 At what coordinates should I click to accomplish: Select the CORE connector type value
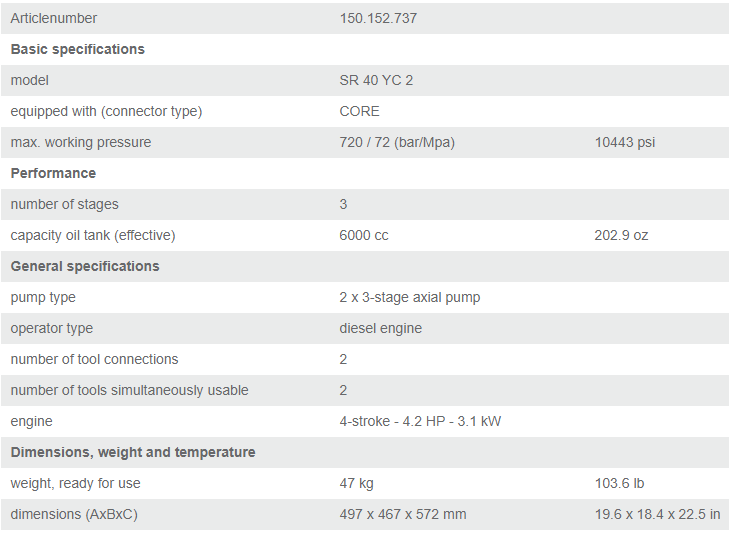tap(360, 111)
